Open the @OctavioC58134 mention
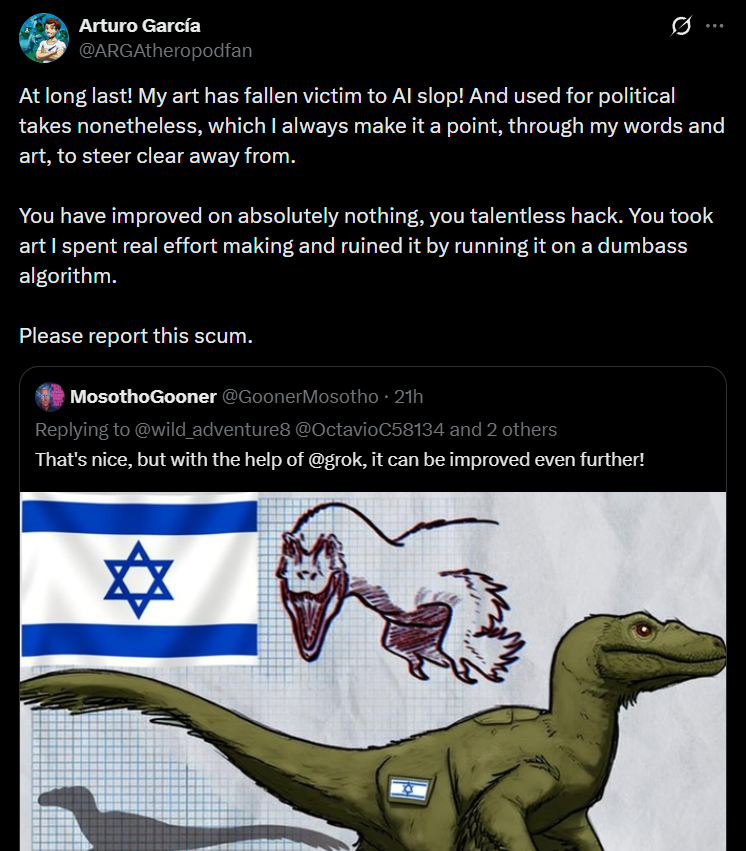The height and width of the screenshot is (851, 746). point(372,430)
